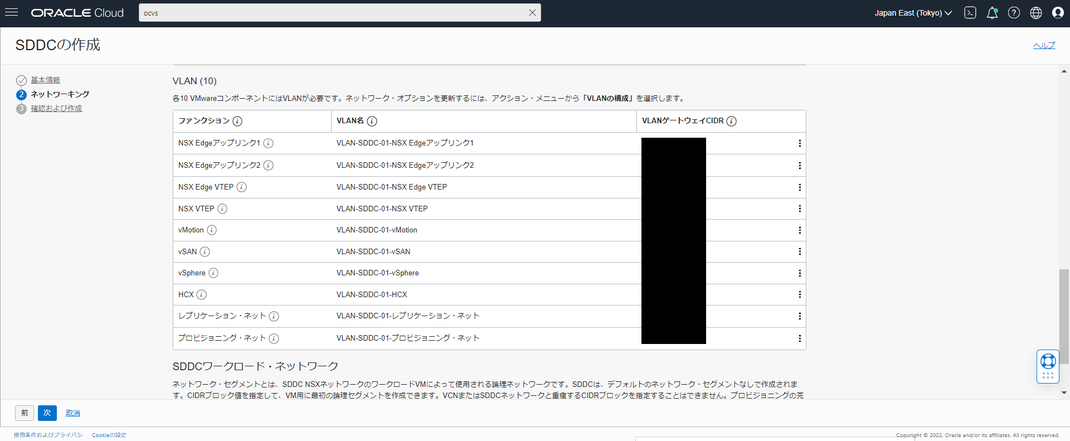This screenshot has height=441, width=1070.
Task: Open Japan East (Tokyo) region dropdown
Action: pyautogui.click(x=913, y=13)
